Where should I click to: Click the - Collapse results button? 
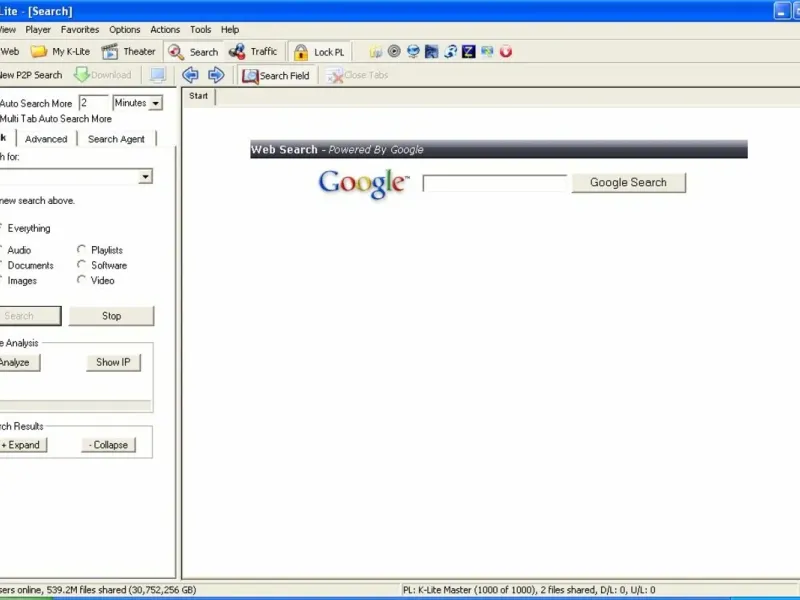(x=108, y=445)
